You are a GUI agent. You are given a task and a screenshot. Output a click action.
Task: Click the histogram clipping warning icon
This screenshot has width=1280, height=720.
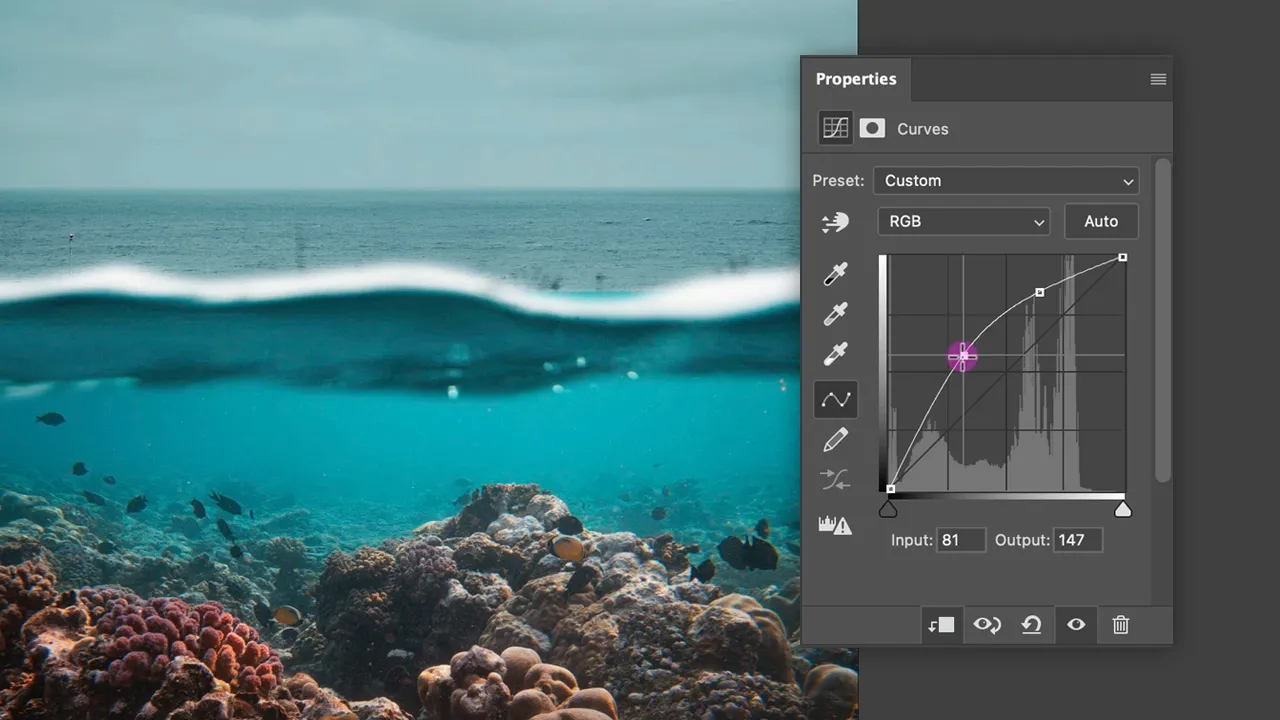(835, 524)
